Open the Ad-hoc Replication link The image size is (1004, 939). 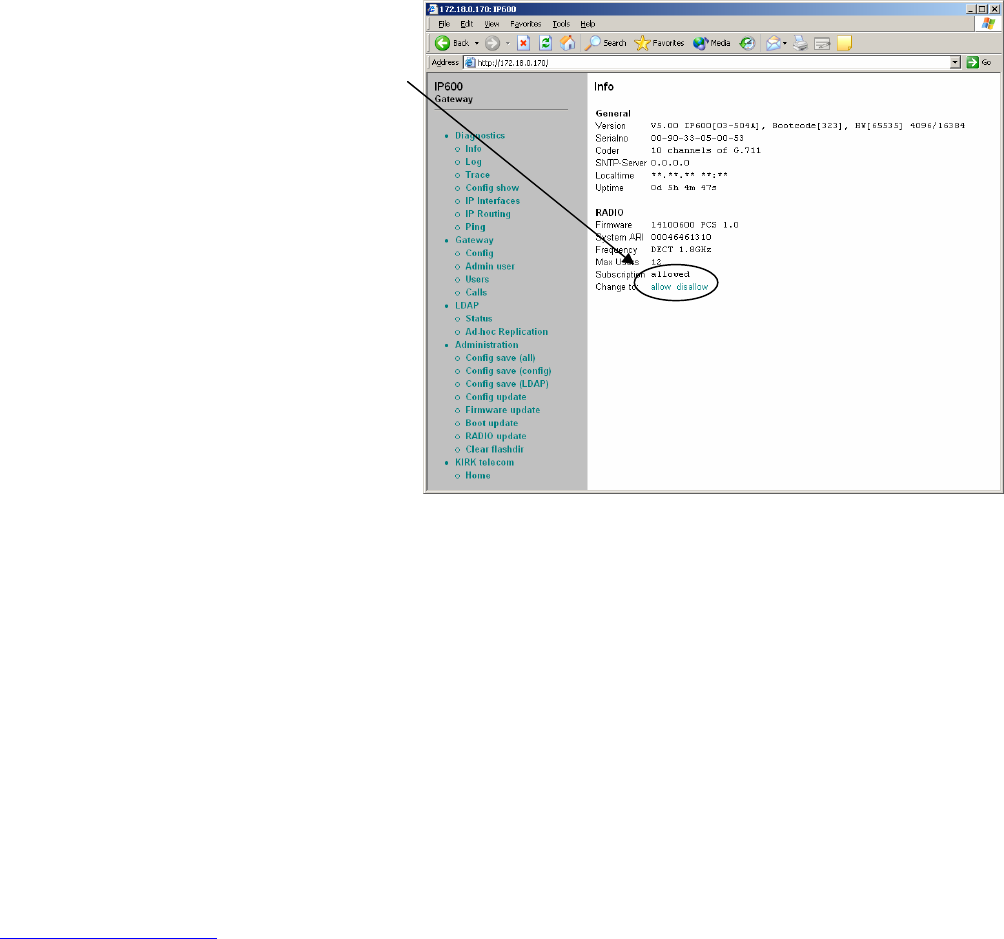[506, 332]
